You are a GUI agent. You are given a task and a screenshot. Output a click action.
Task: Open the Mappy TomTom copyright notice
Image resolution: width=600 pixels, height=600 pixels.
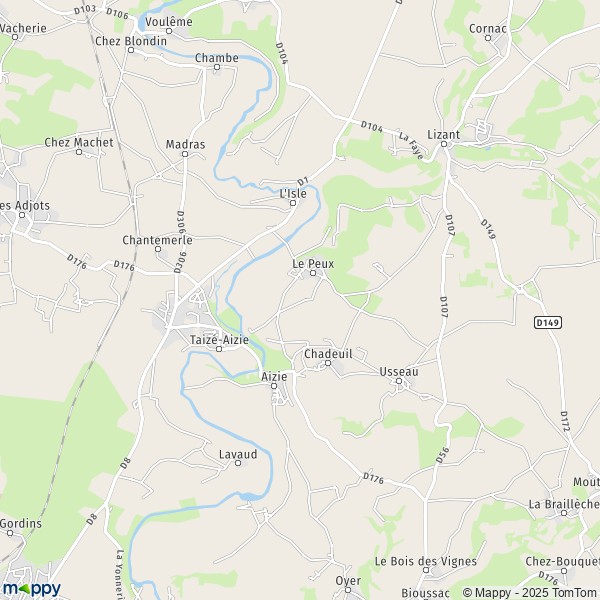[531, 593]
